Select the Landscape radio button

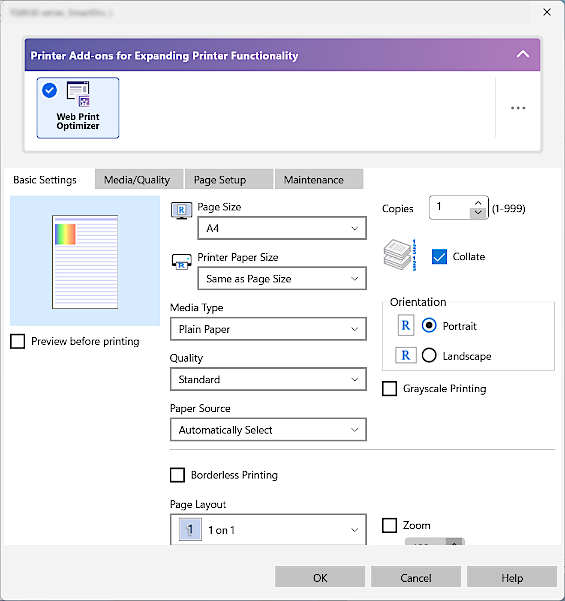pos(429,355)
